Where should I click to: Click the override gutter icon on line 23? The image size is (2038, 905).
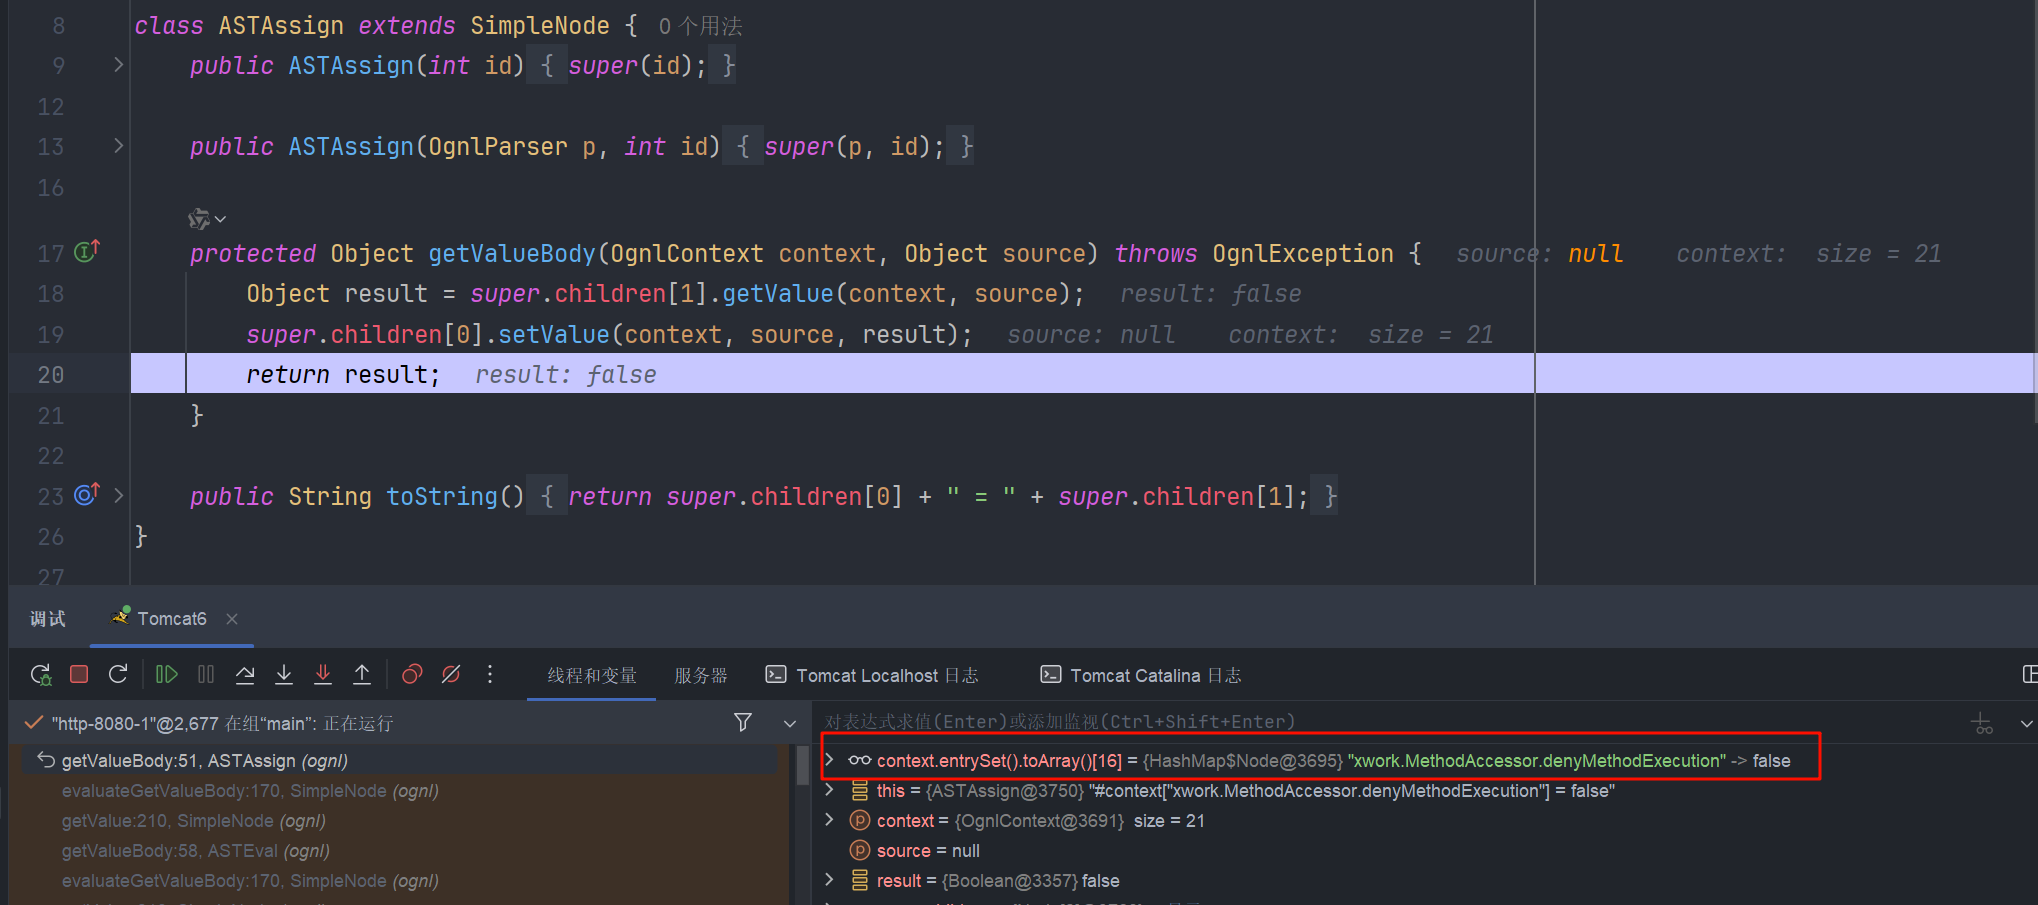[x=87, y=495]
